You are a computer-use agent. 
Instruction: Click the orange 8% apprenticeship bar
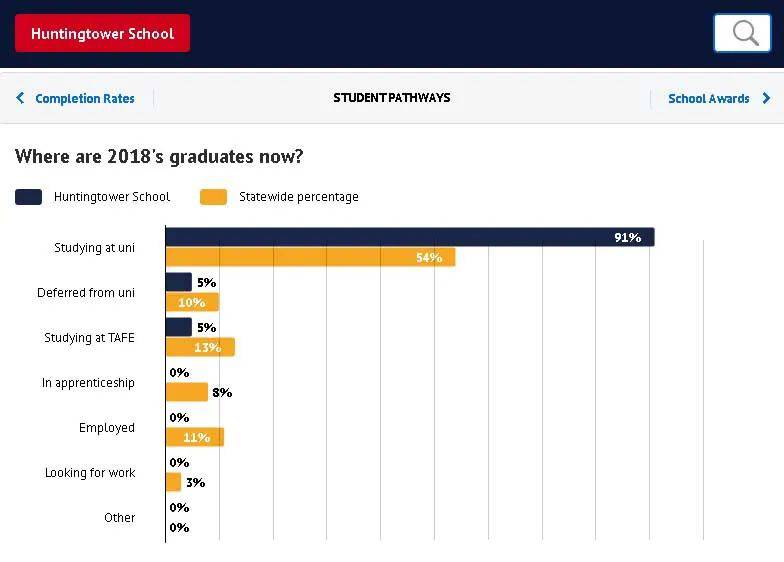pyautogui.click(x=187, y=392)
